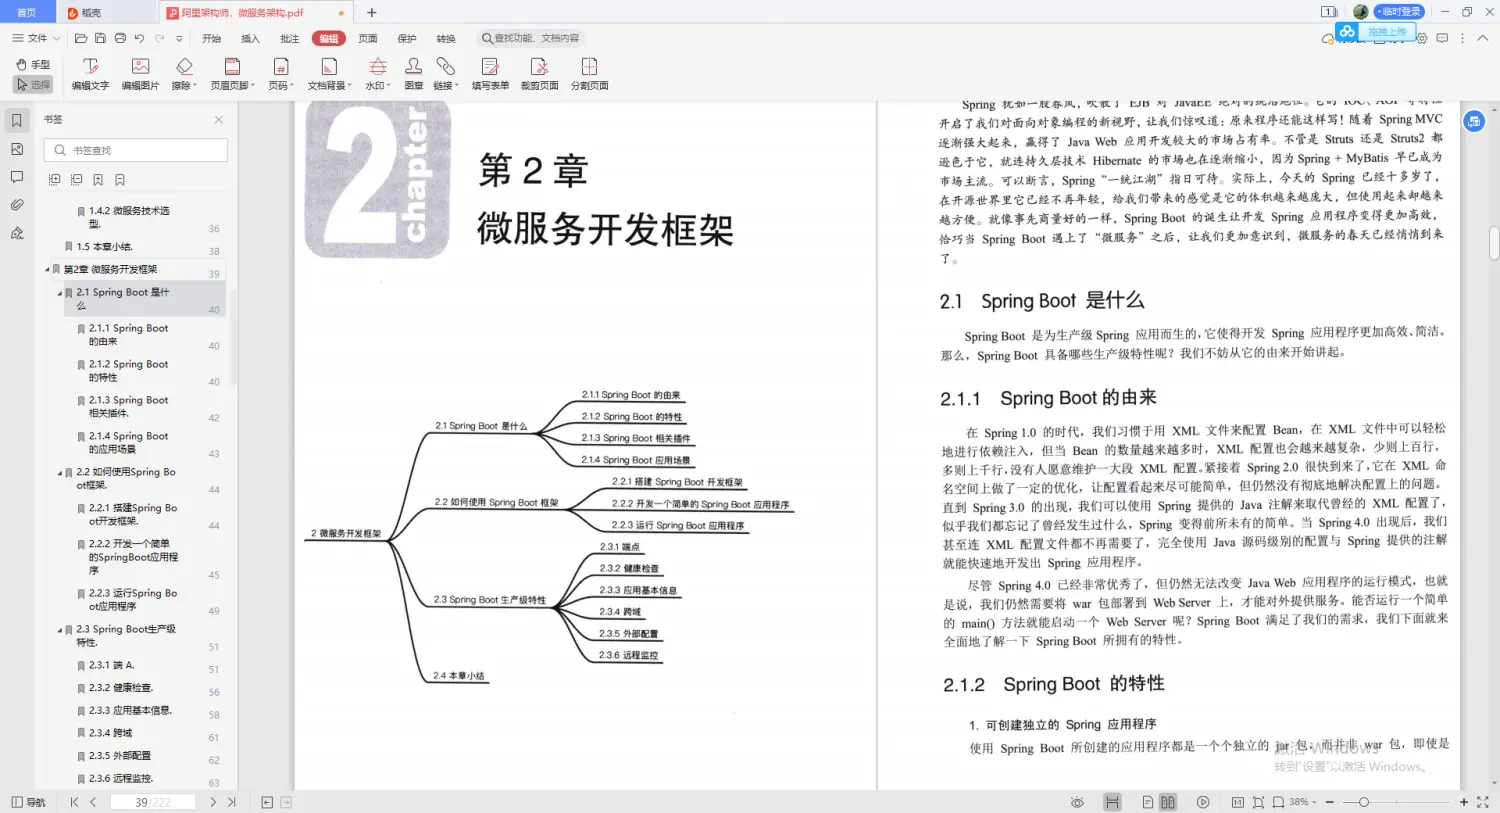Open the bookmarks panel icon in sidebar

(x=17, y=120)
